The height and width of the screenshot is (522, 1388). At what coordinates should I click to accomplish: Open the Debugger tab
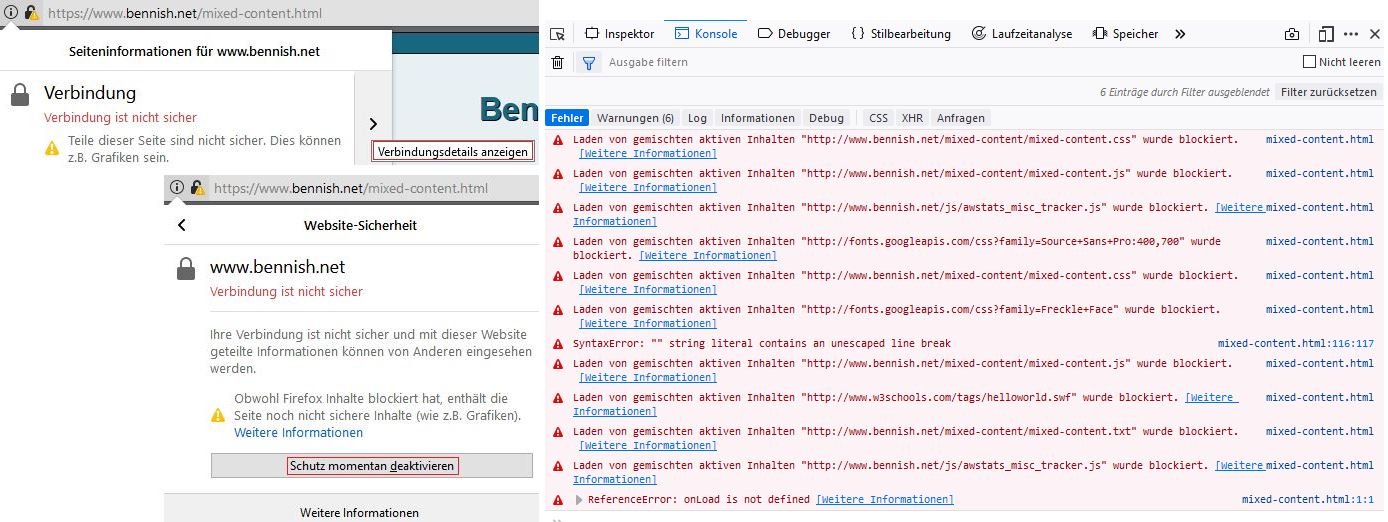(794, 34)
